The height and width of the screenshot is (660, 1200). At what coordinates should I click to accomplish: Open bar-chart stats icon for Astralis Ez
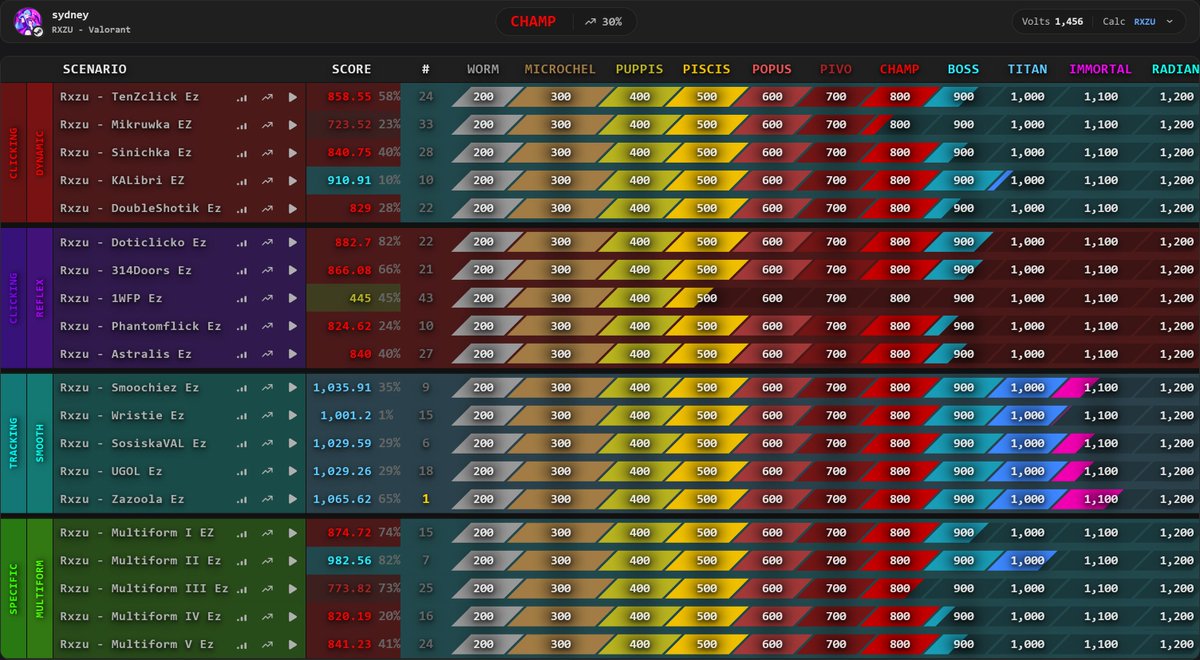click(x=242, y=354)
